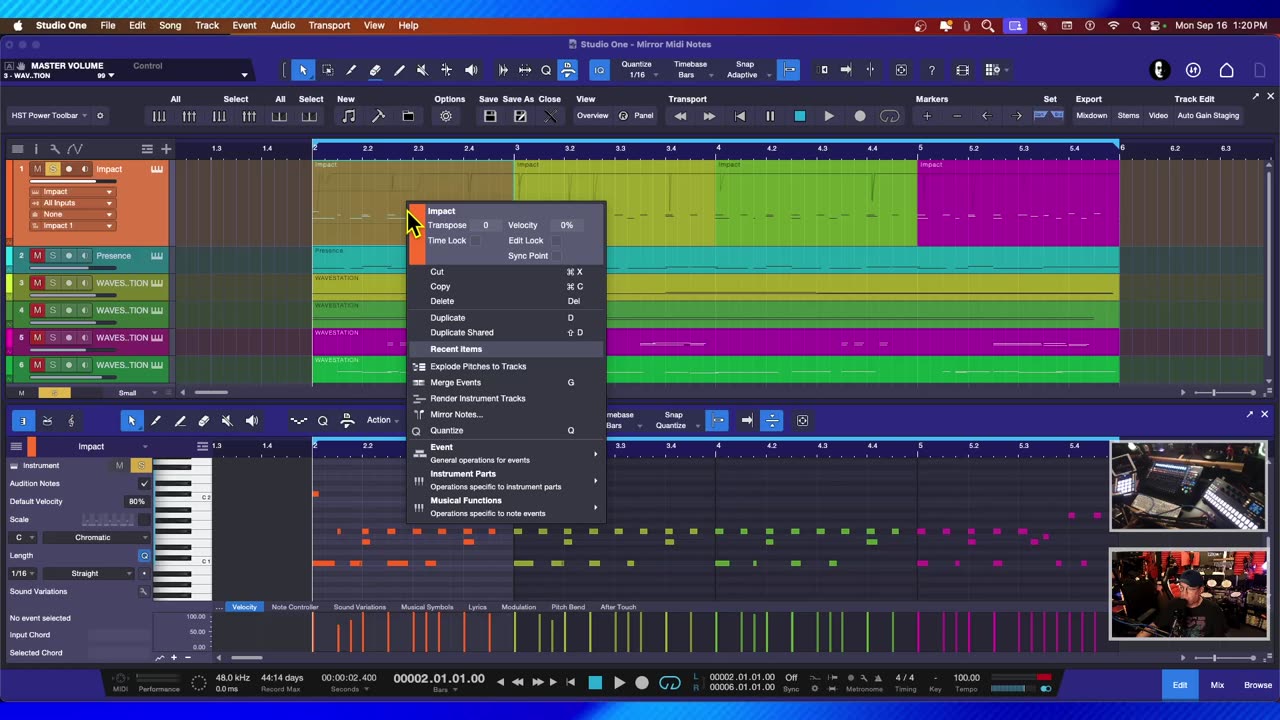Viewport: 1280px width, 720px height.
Task: Select the Arrow tool in editor toolbar
Action: coord(131,421)
